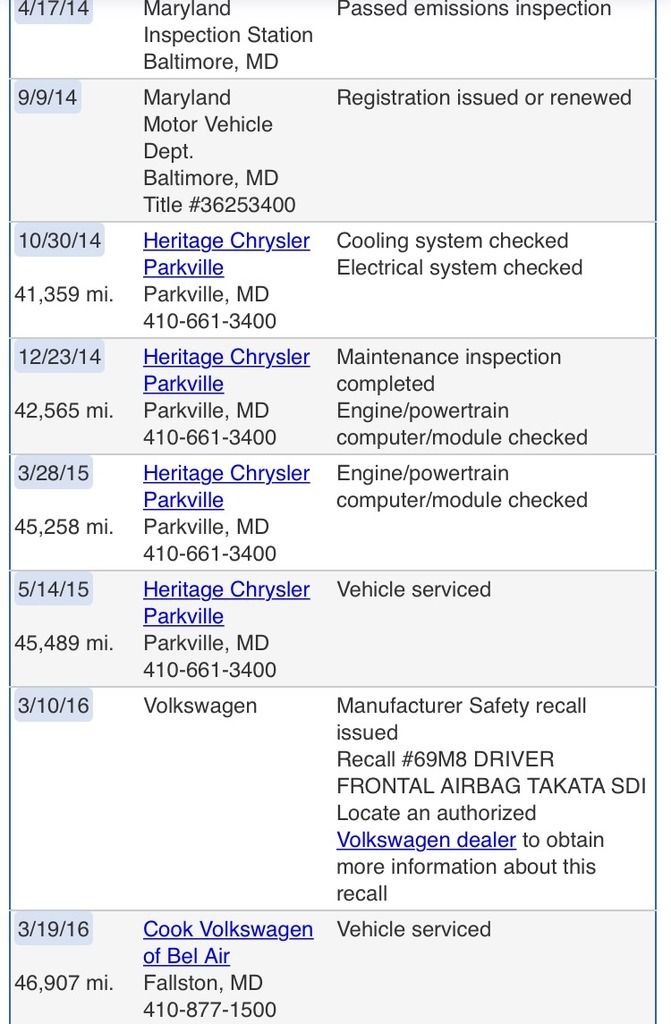Follow the Volkswagen dealer link

click(x=426, y=840)
